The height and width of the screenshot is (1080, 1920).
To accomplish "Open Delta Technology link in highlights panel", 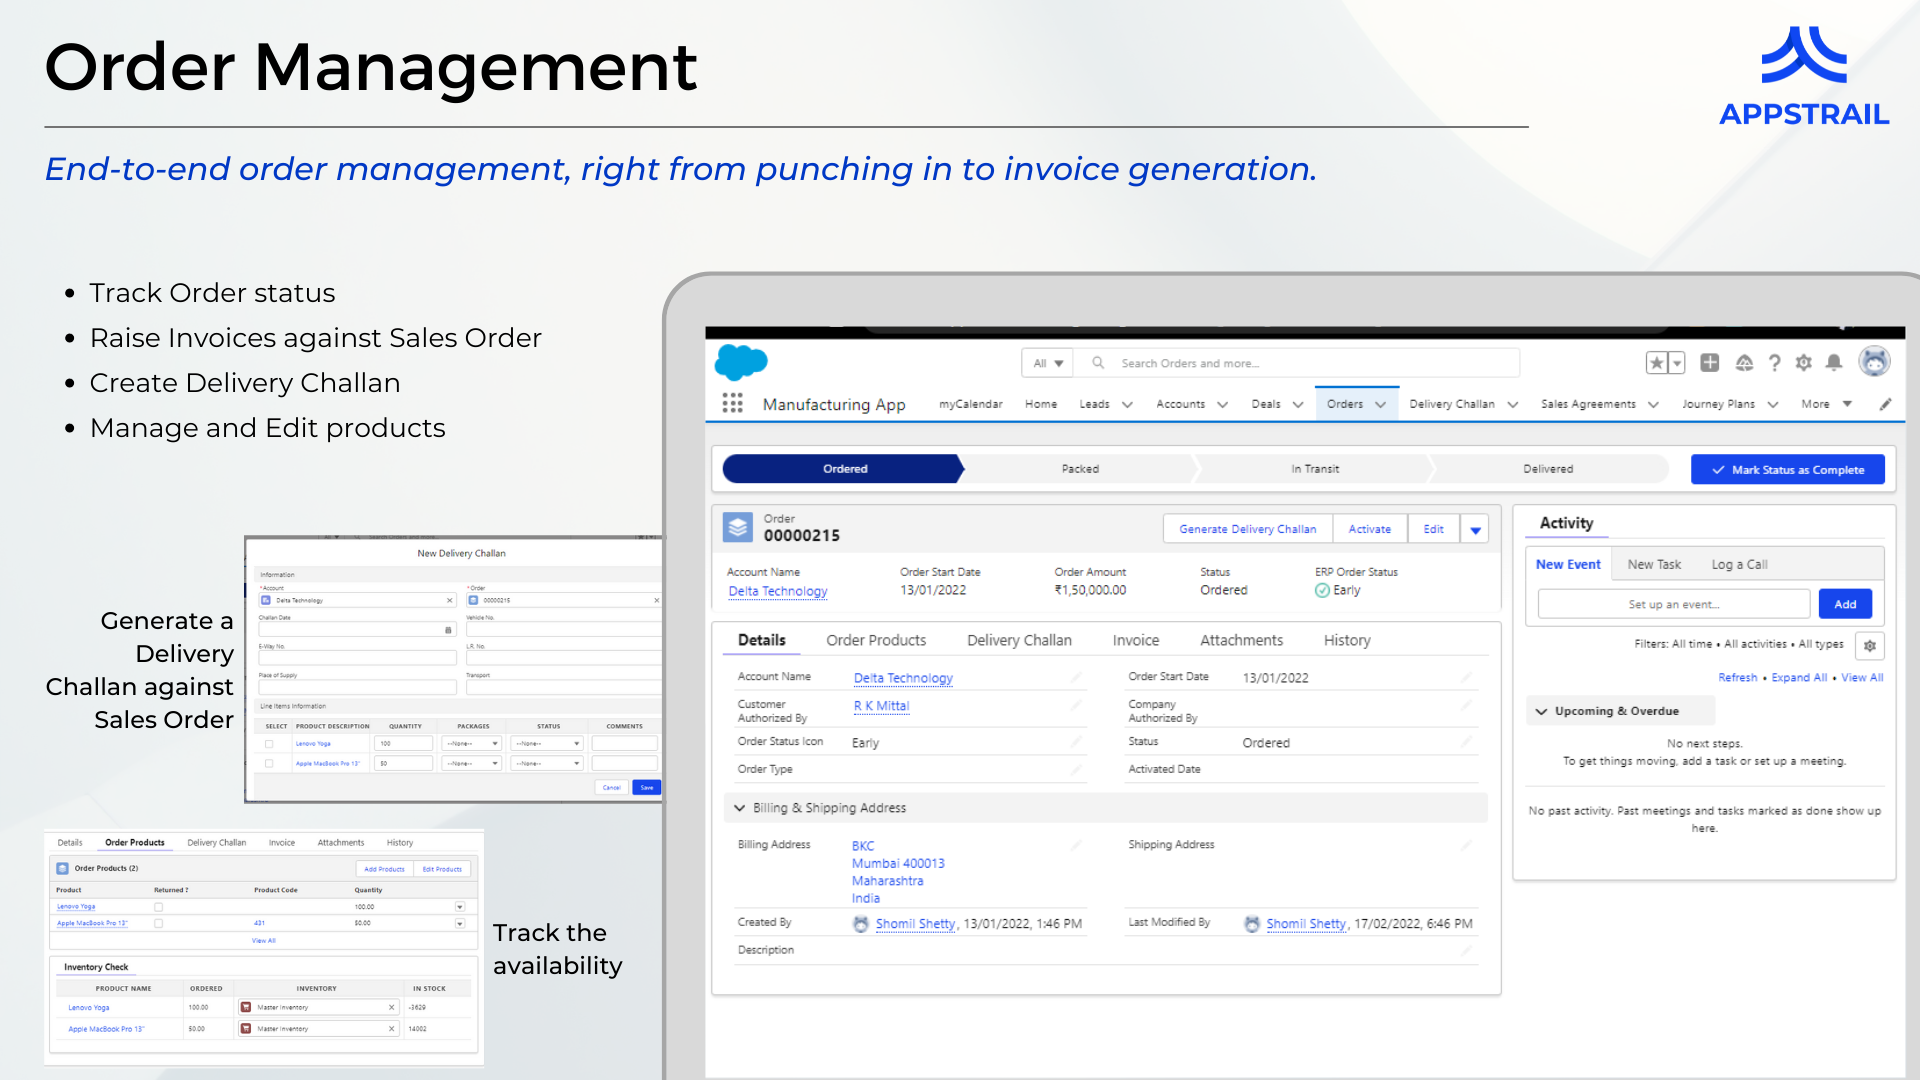I will [778, 592].
